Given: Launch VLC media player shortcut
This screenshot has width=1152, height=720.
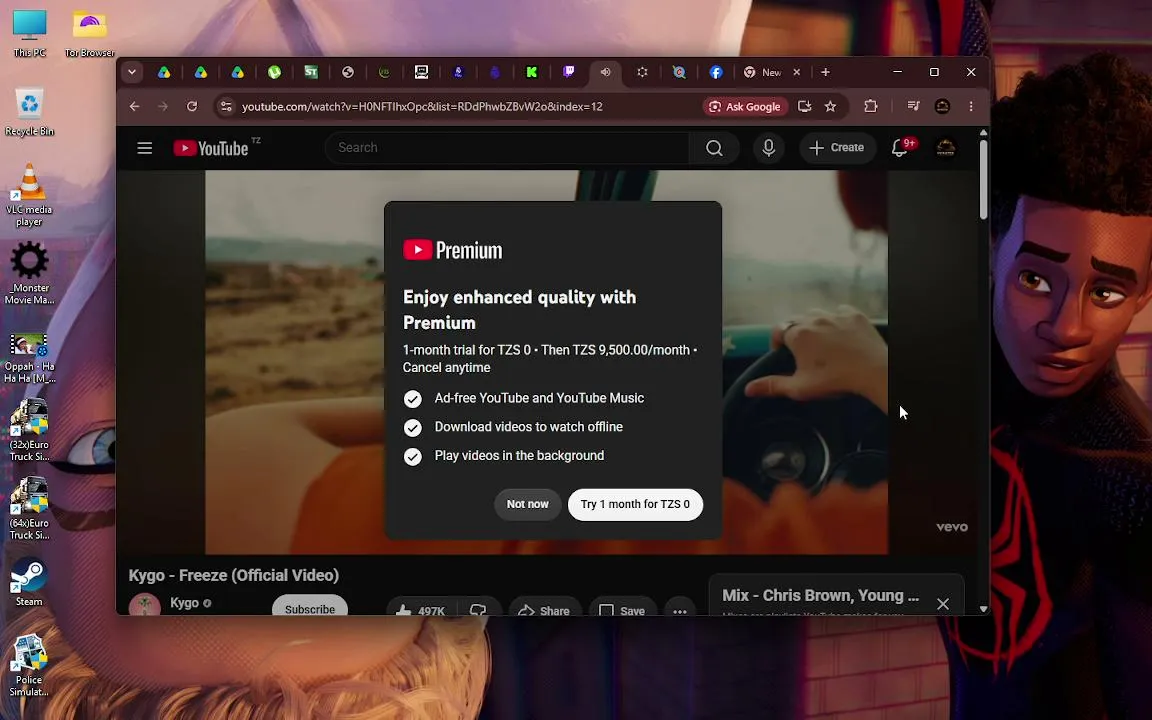Looking at the screenshot, I should click(x=29, y=195).
